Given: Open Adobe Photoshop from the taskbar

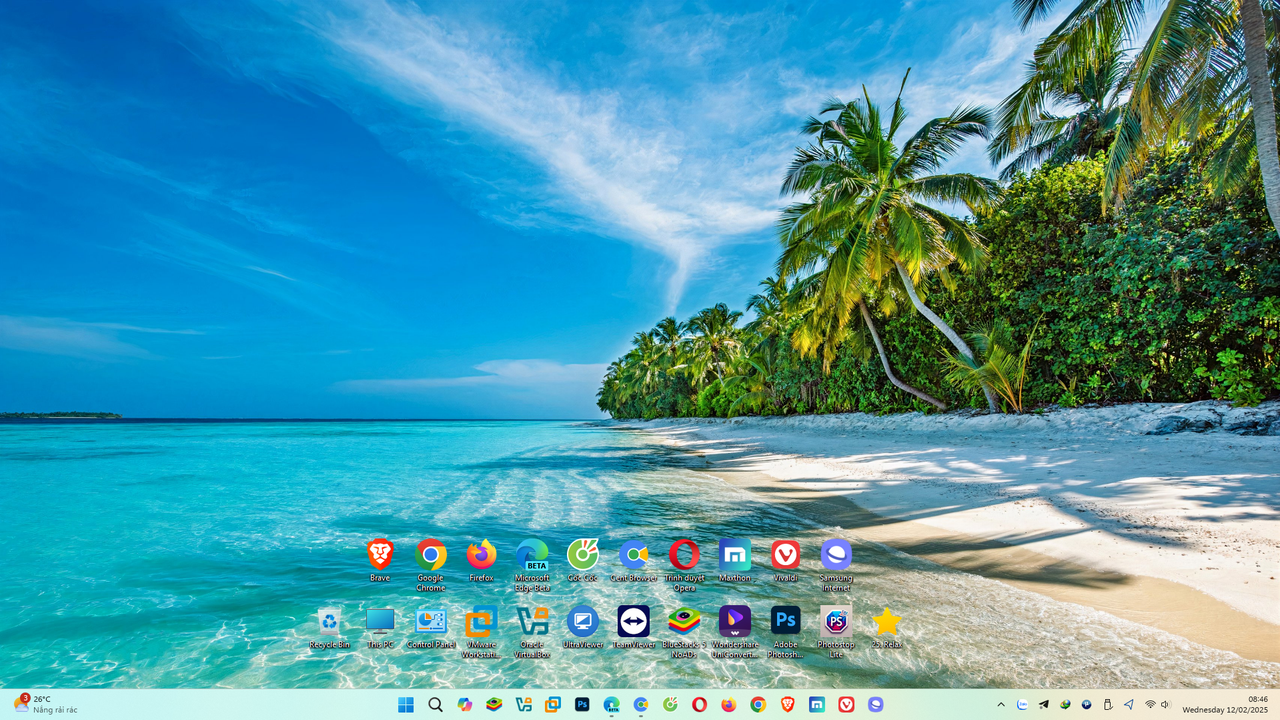Looking at the screenshot, I should tap(580, 705).
